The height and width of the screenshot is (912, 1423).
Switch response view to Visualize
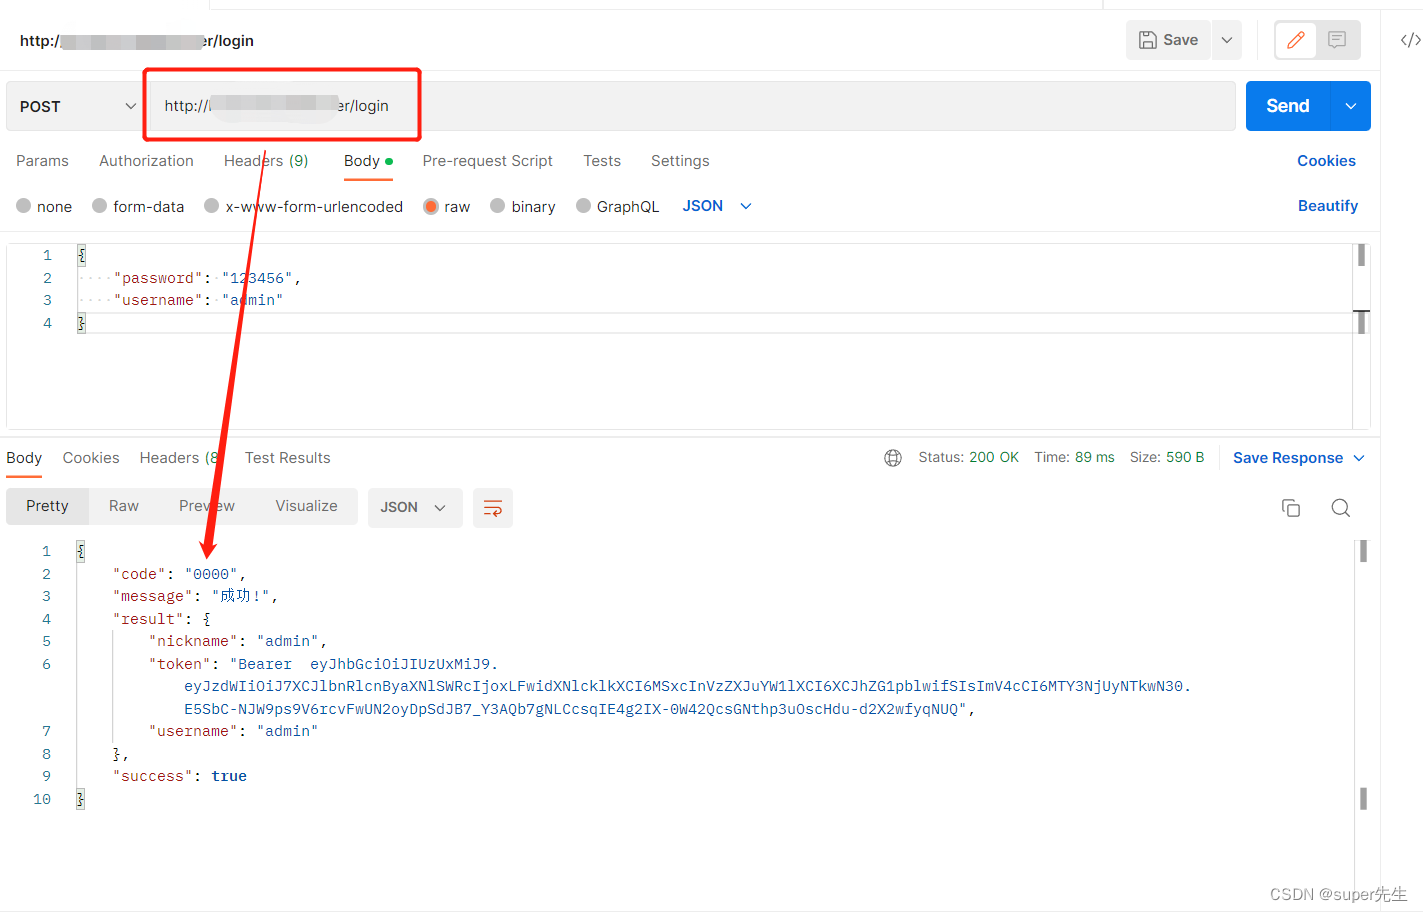click(306, 506)
